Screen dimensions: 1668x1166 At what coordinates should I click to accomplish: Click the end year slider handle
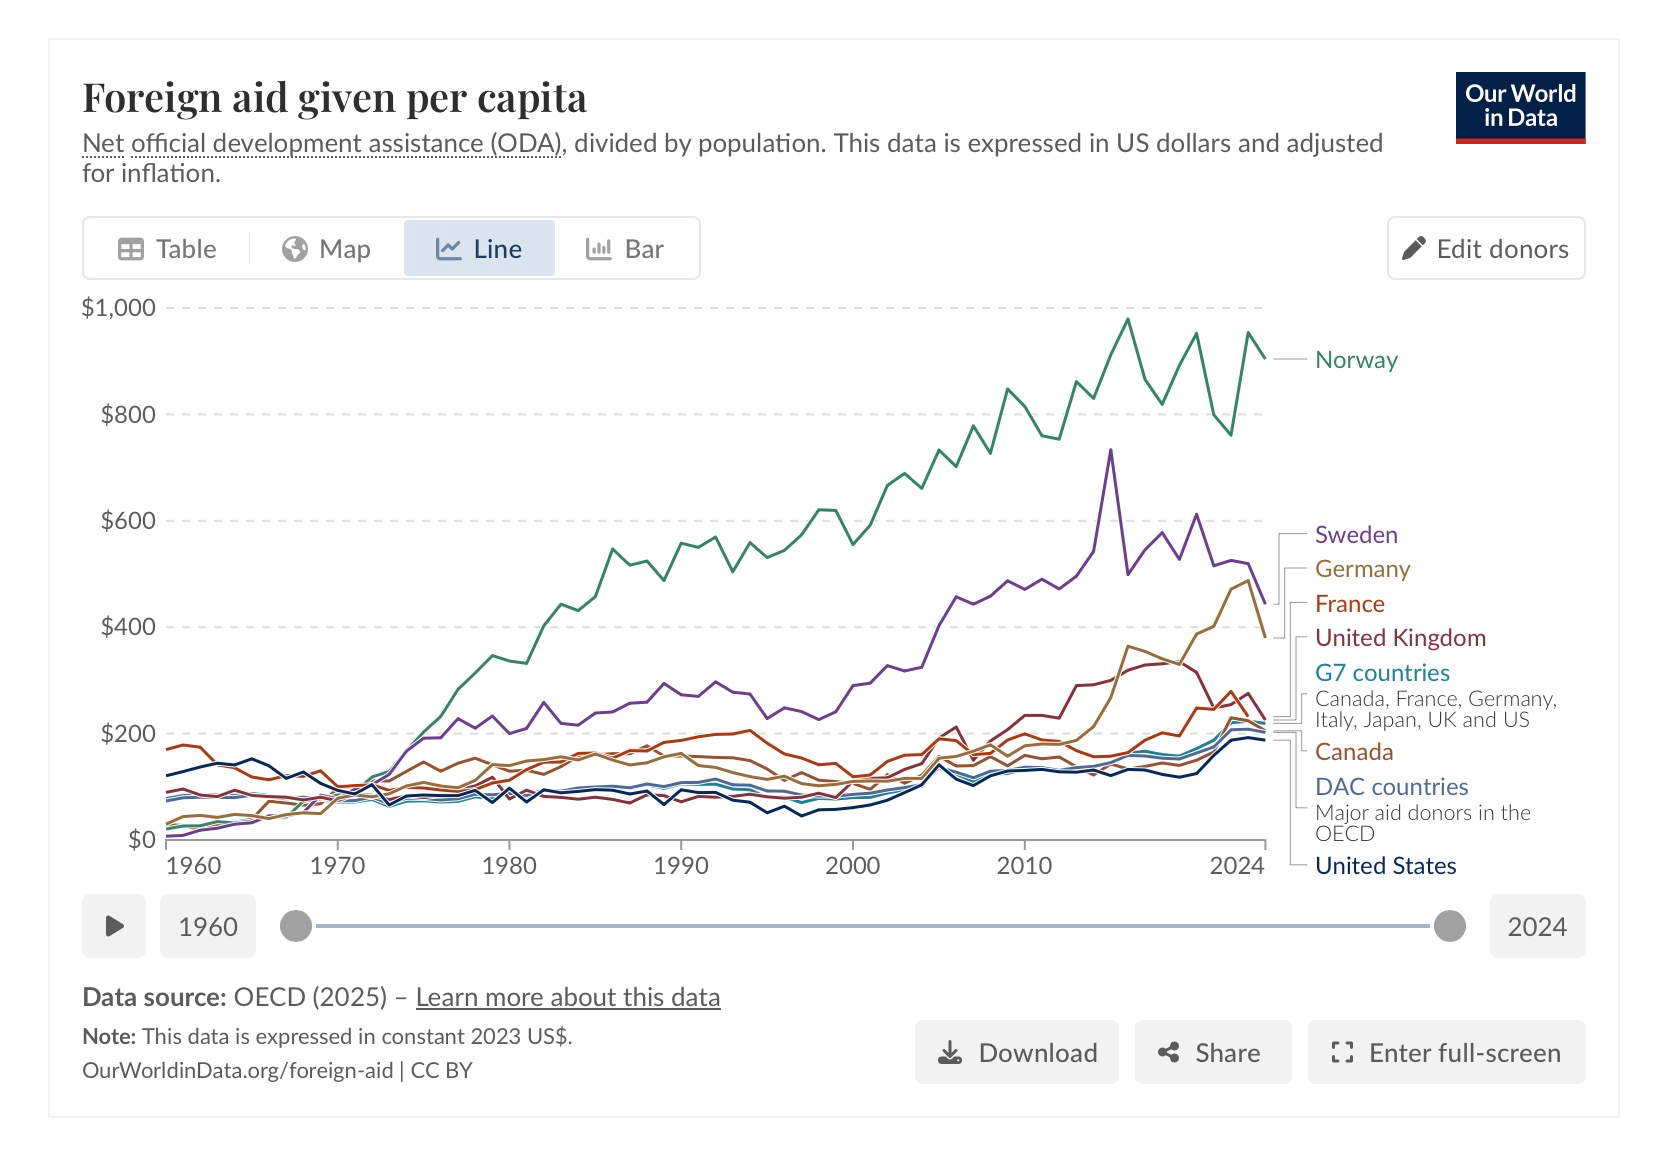pyautogui.click(x=1449, y=926)
